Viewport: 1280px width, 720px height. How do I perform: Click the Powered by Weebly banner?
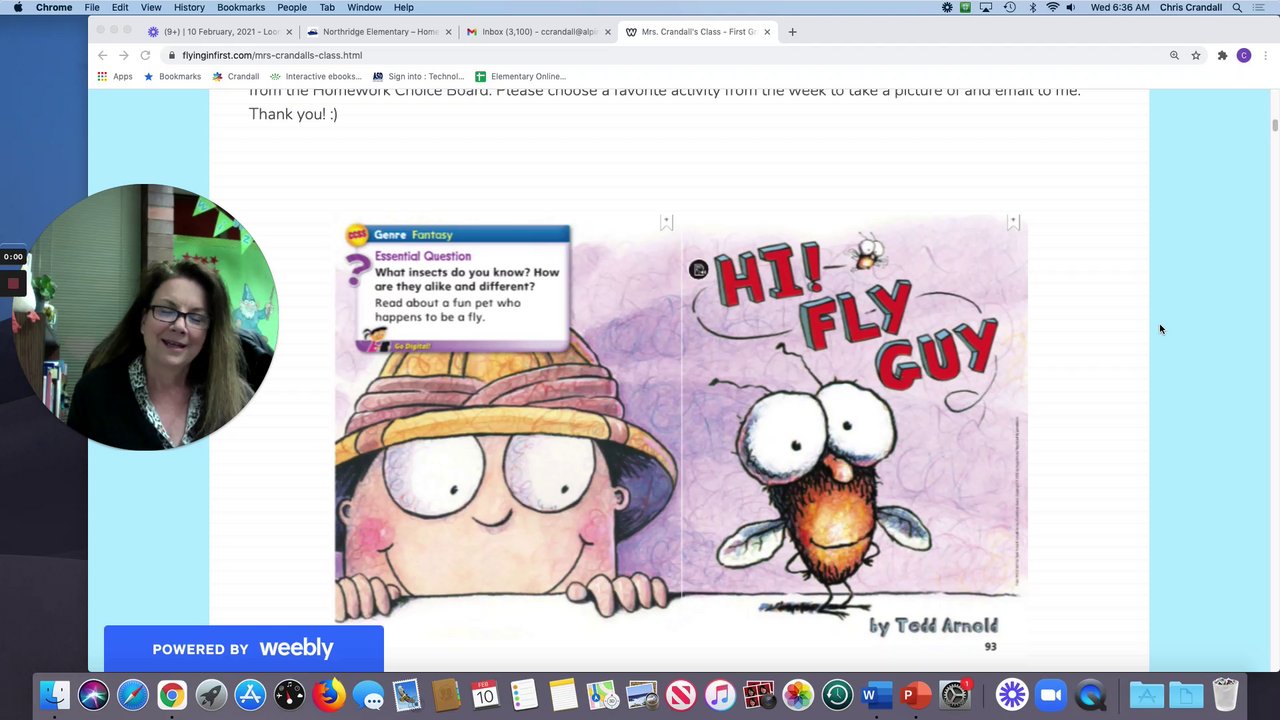[243, 649]
